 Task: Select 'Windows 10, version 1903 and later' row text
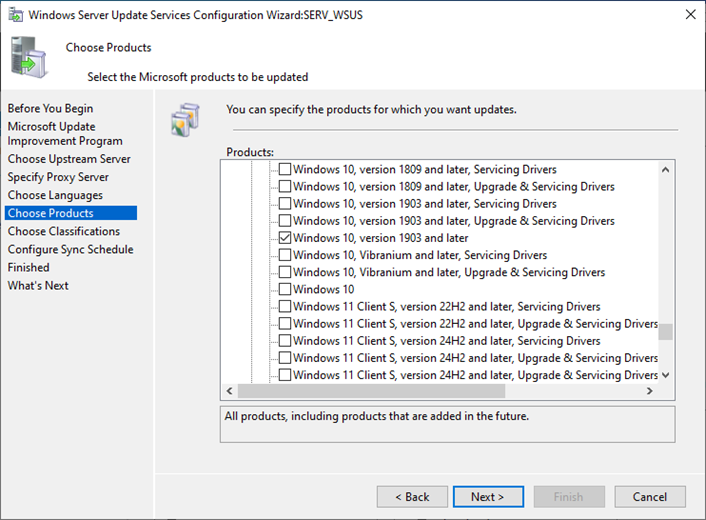(x=380, y=238)
